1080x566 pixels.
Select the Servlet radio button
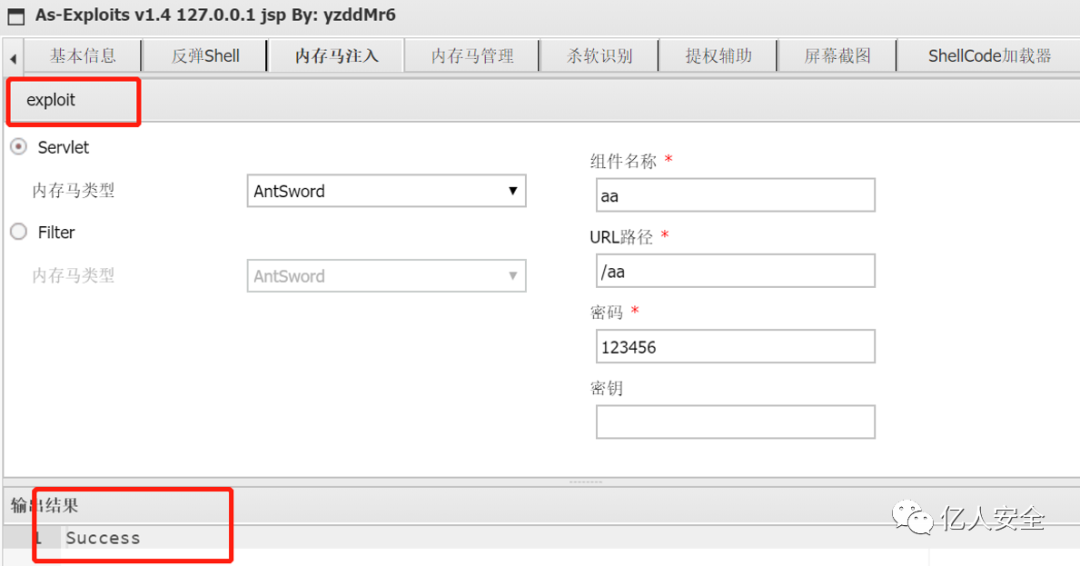coord(19,147)
